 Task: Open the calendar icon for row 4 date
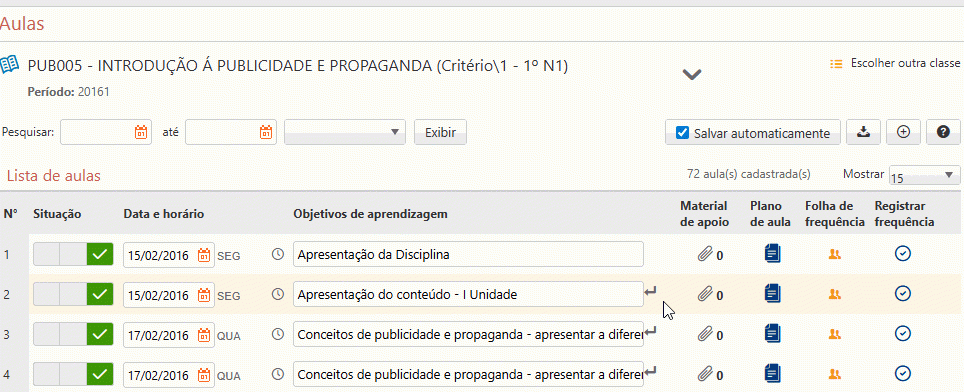coord(204,374)
